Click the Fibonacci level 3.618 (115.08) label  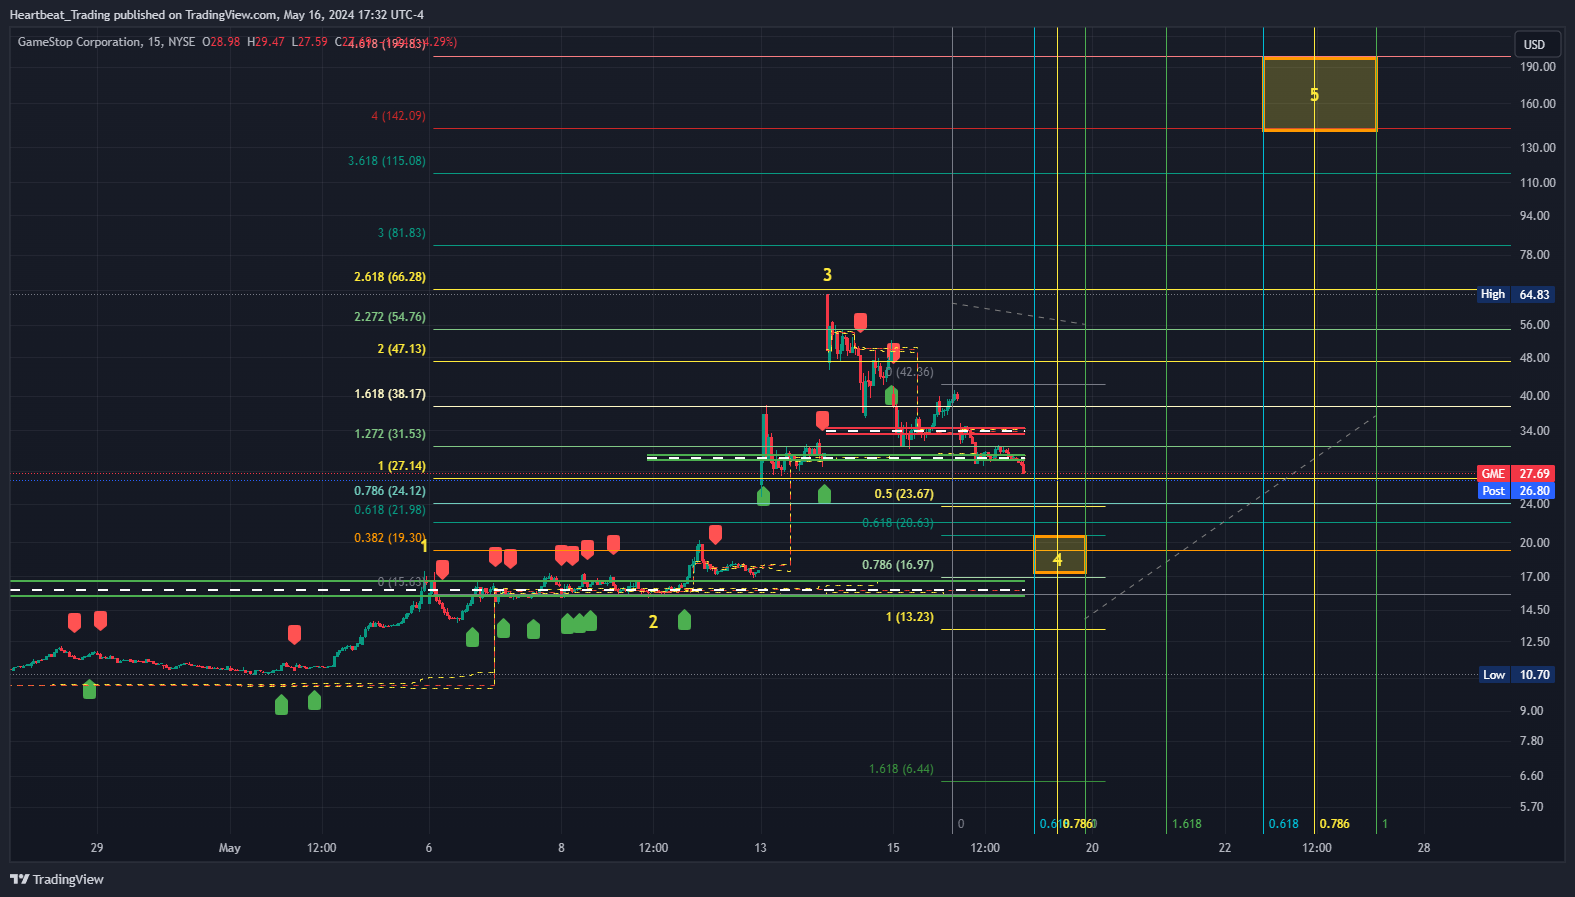pos(387,161)
